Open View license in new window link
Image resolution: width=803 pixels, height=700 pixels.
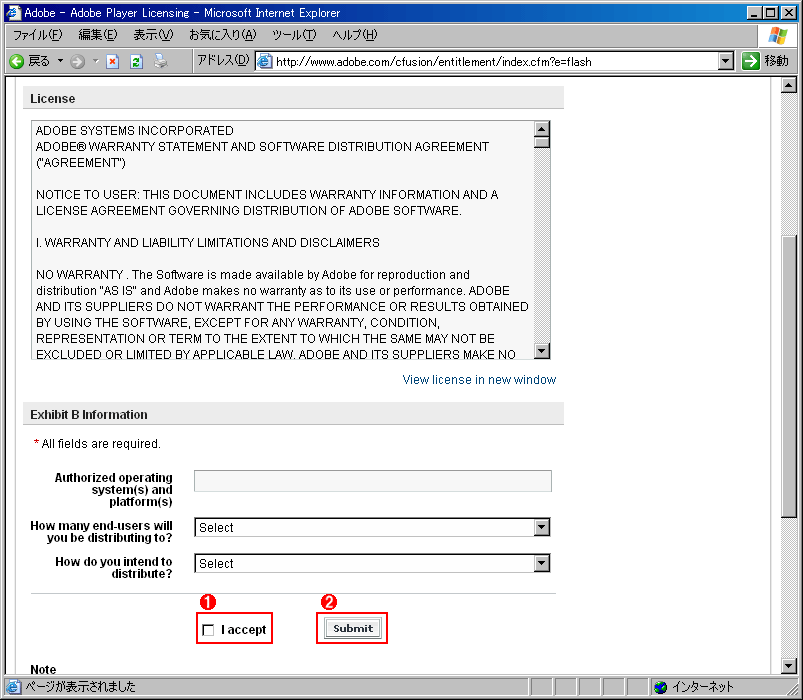[479, 379]
